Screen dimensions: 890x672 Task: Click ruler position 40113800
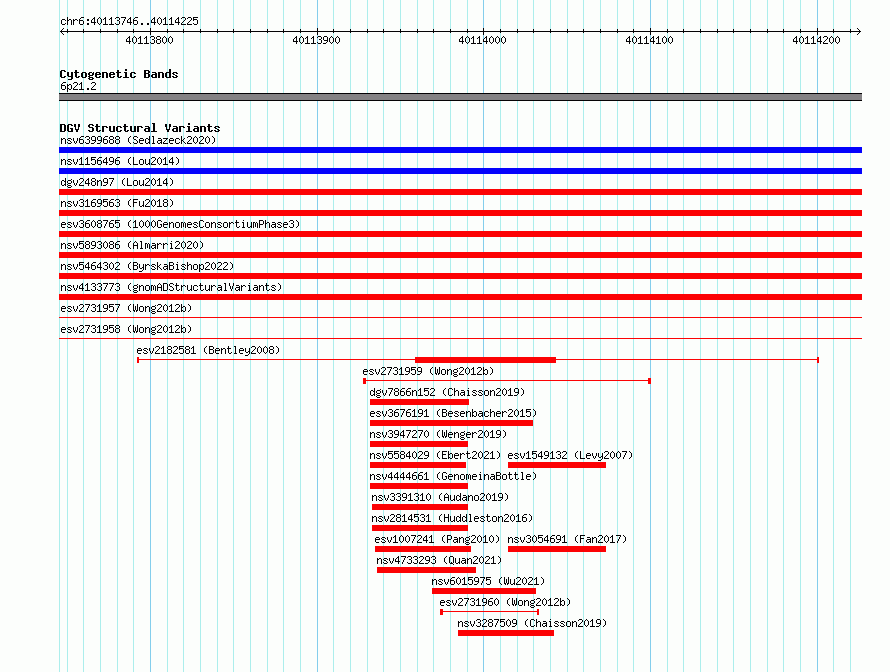click(x=149, y=40)
